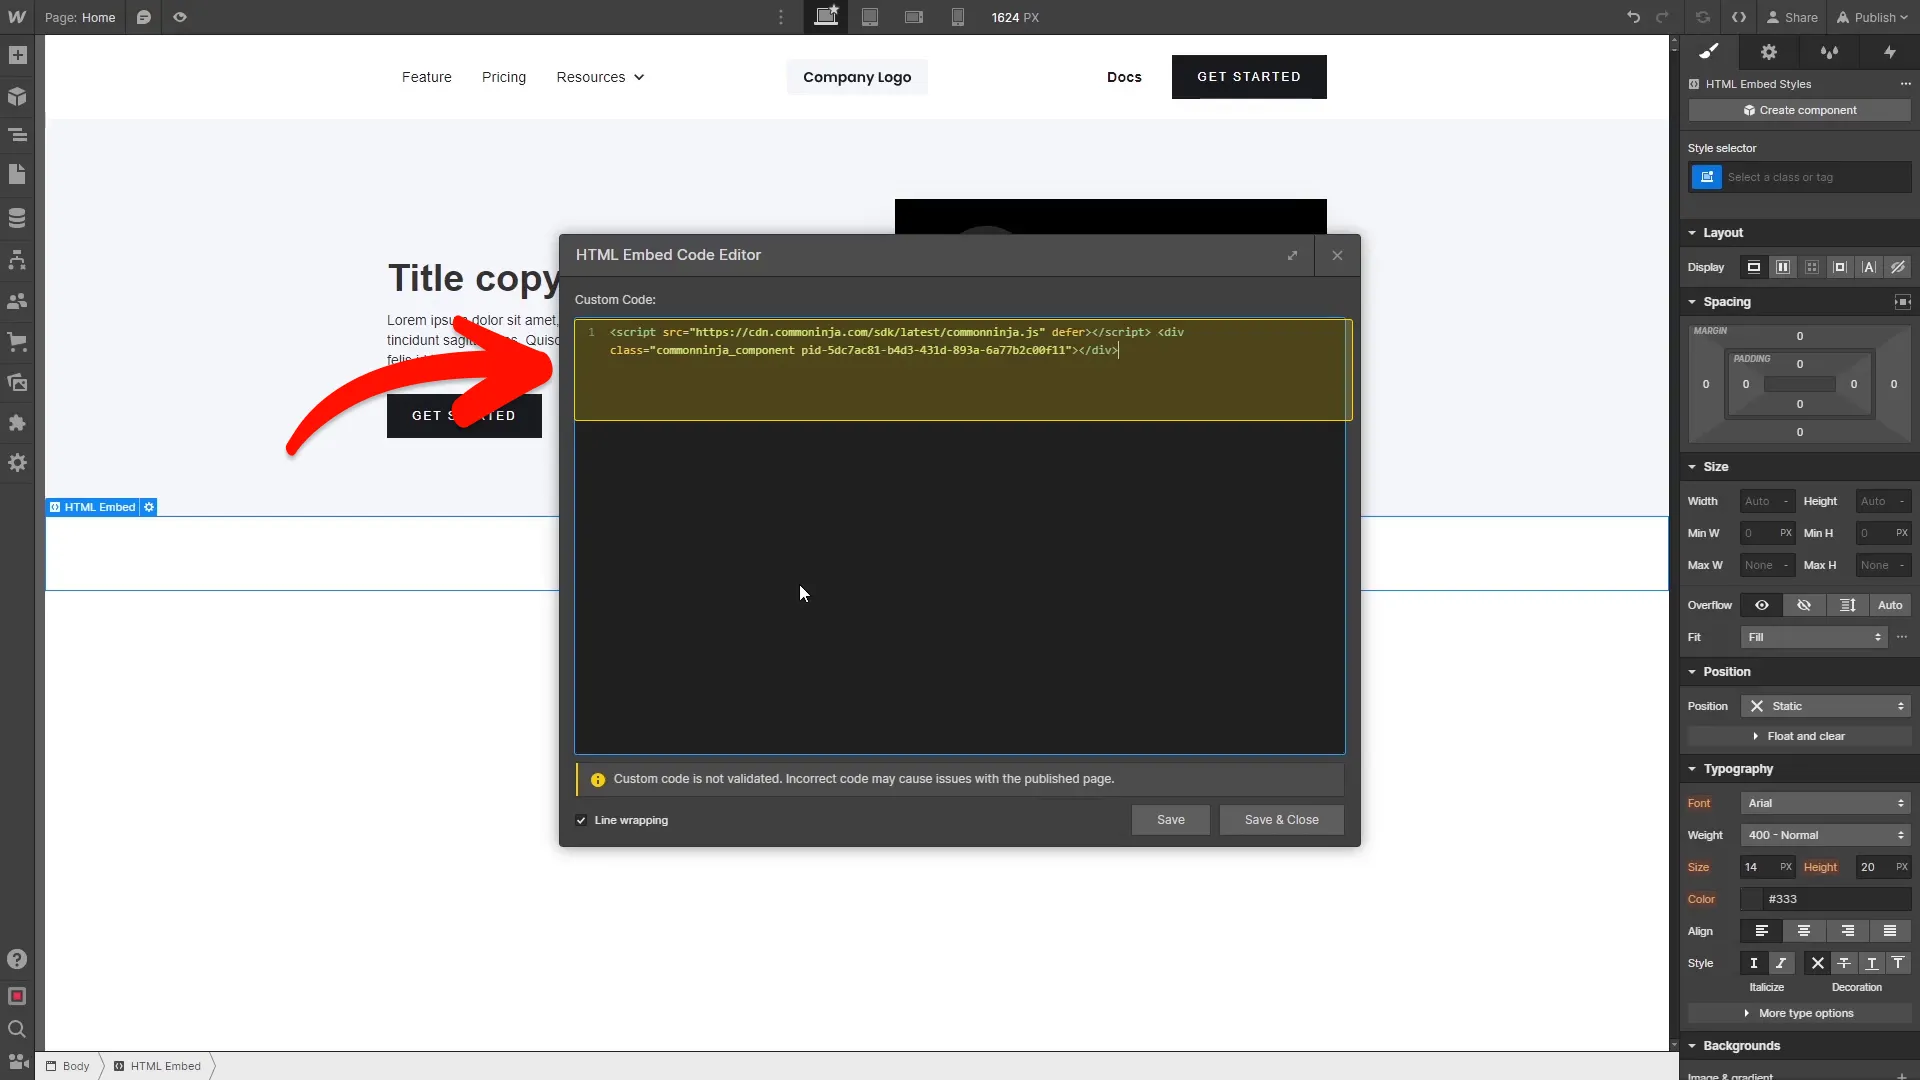
Task: Toggle preview eye in top bar
Action: tap(180, 17)
